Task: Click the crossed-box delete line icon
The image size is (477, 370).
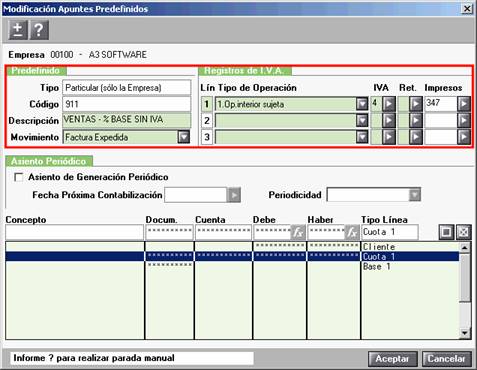Action: 464,232
